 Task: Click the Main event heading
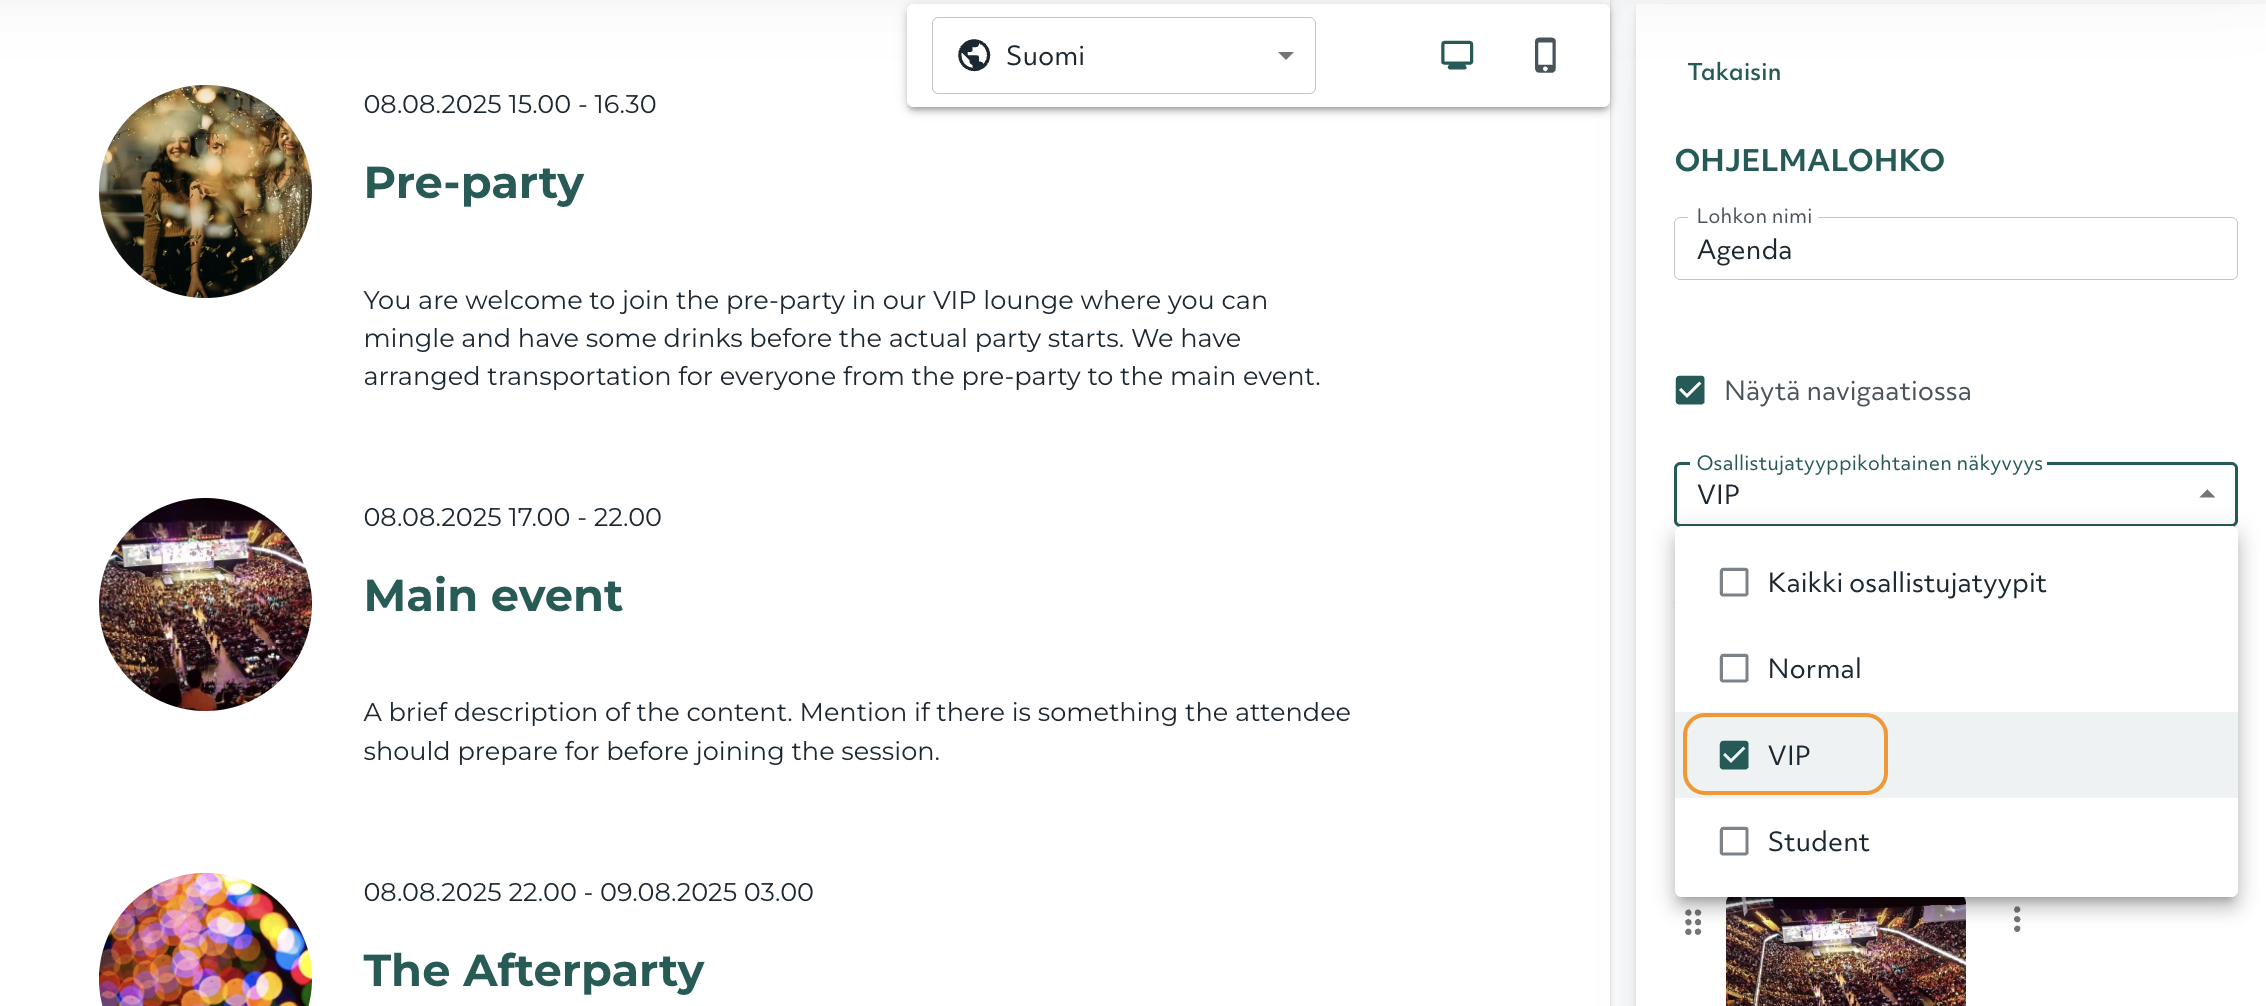point(493,596)
